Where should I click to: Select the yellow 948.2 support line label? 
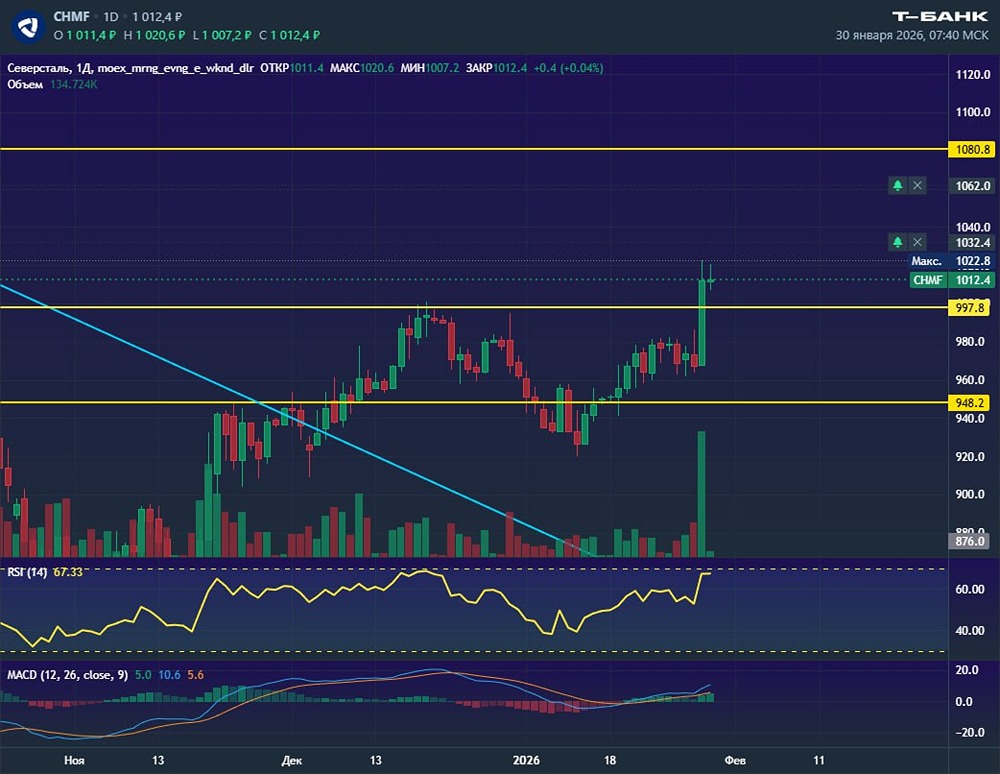coord(971,403)
